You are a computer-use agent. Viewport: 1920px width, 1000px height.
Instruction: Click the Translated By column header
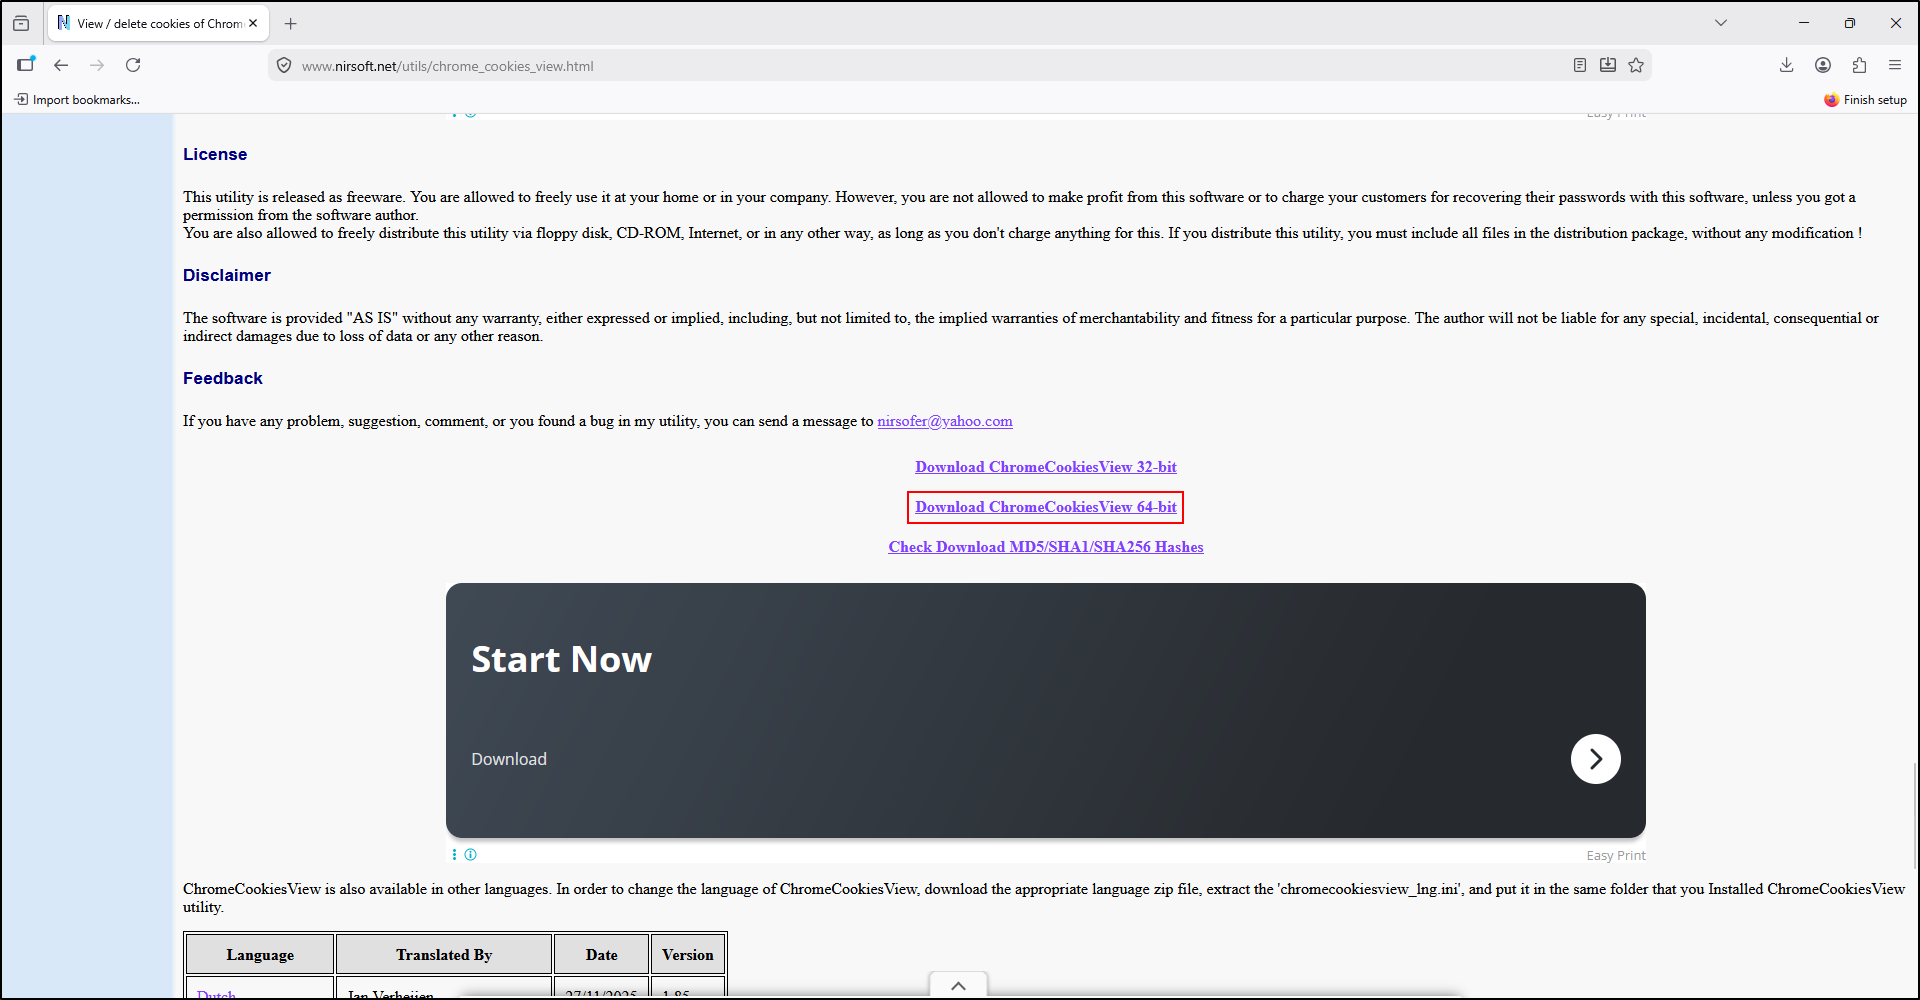tap(444, 955)
